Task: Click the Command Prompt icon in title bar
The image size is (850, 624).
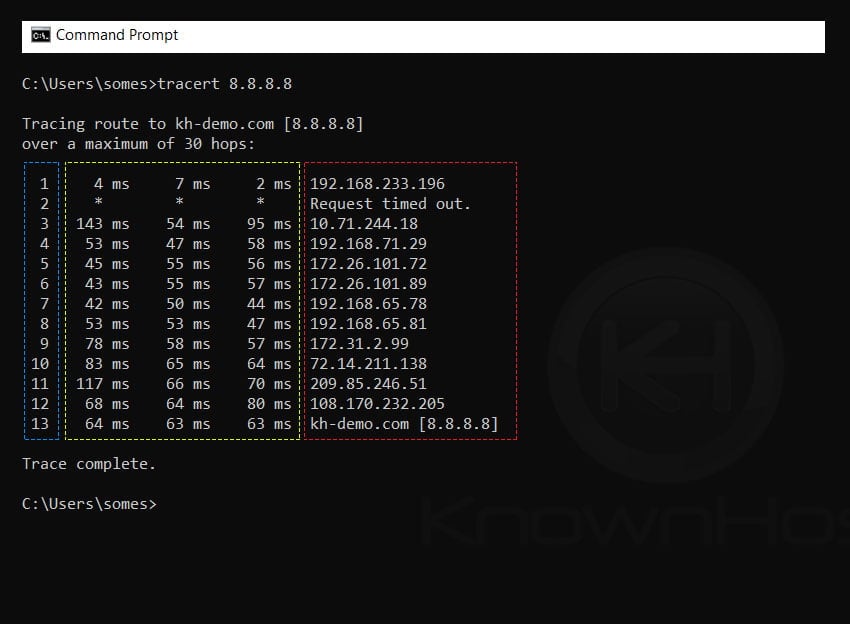Action: (41, 35)
